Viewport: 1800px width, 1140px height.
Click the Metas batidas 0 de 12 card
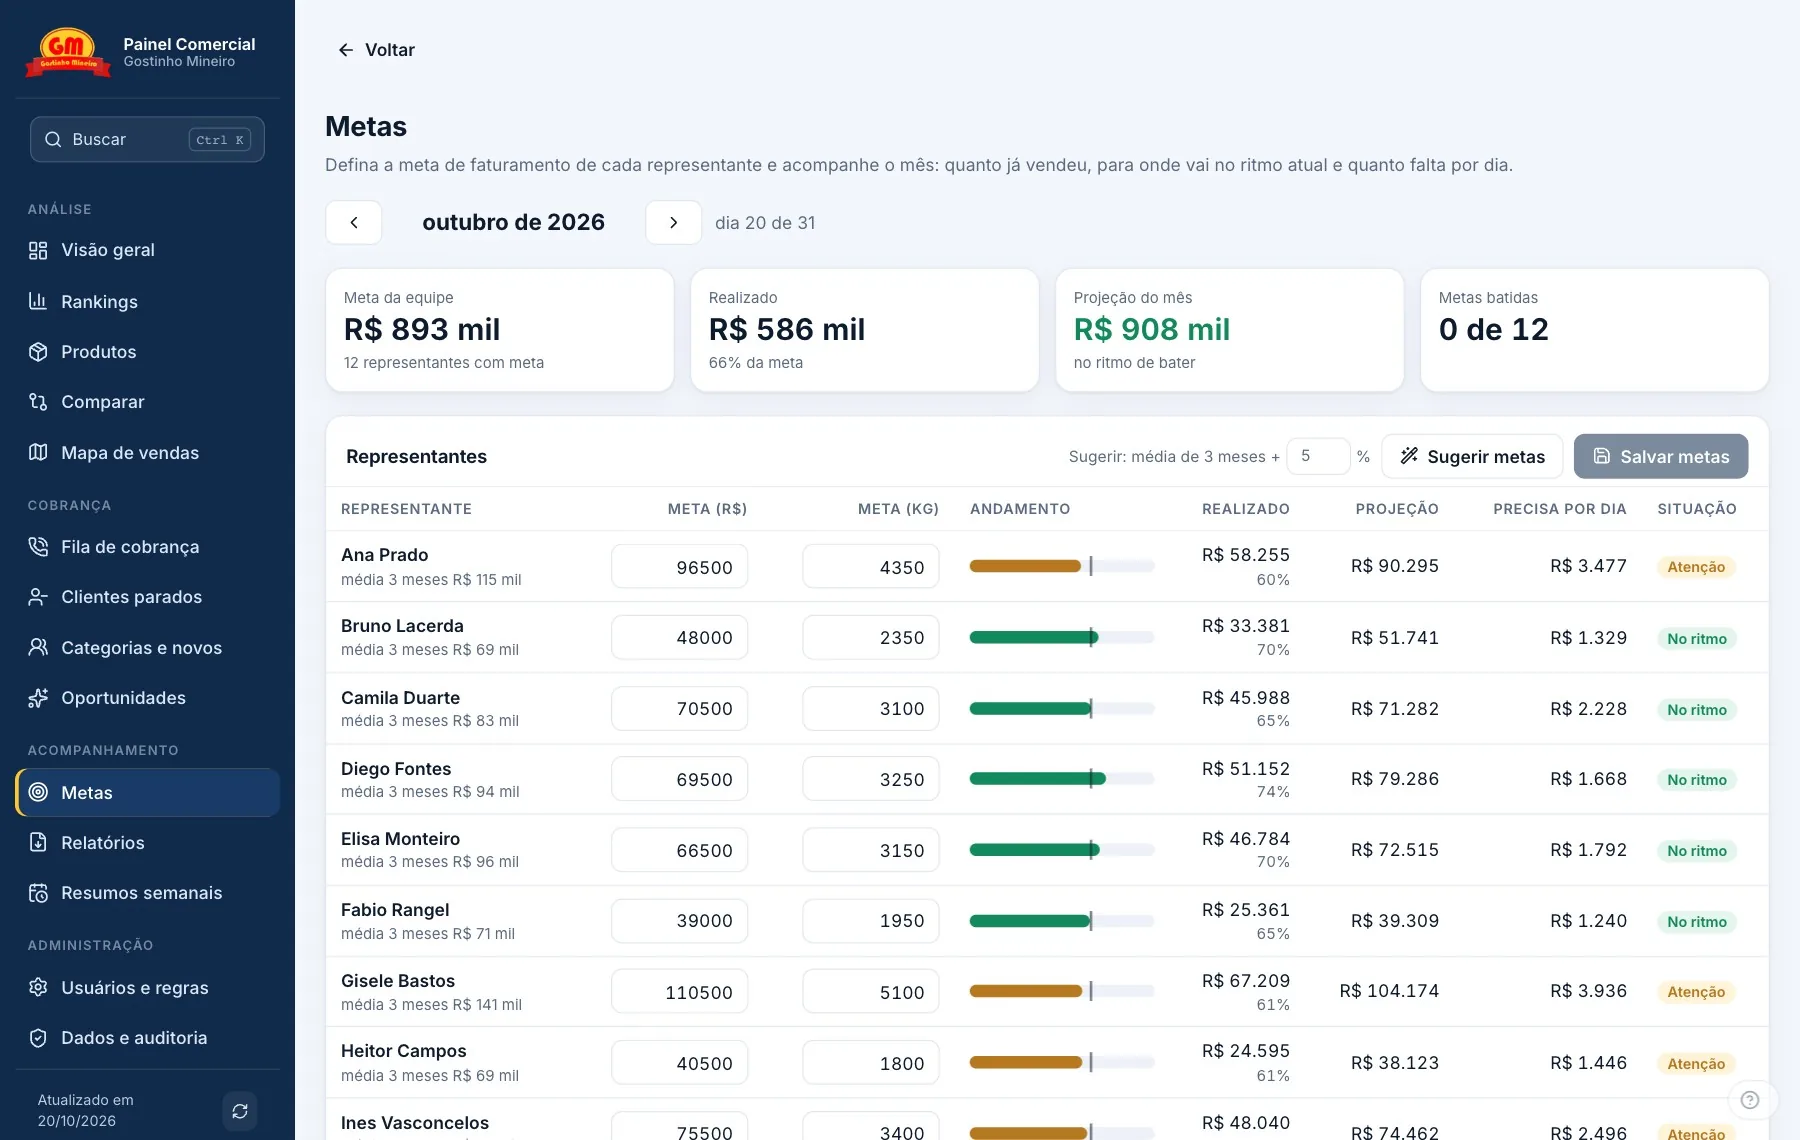coord(1595,330)
